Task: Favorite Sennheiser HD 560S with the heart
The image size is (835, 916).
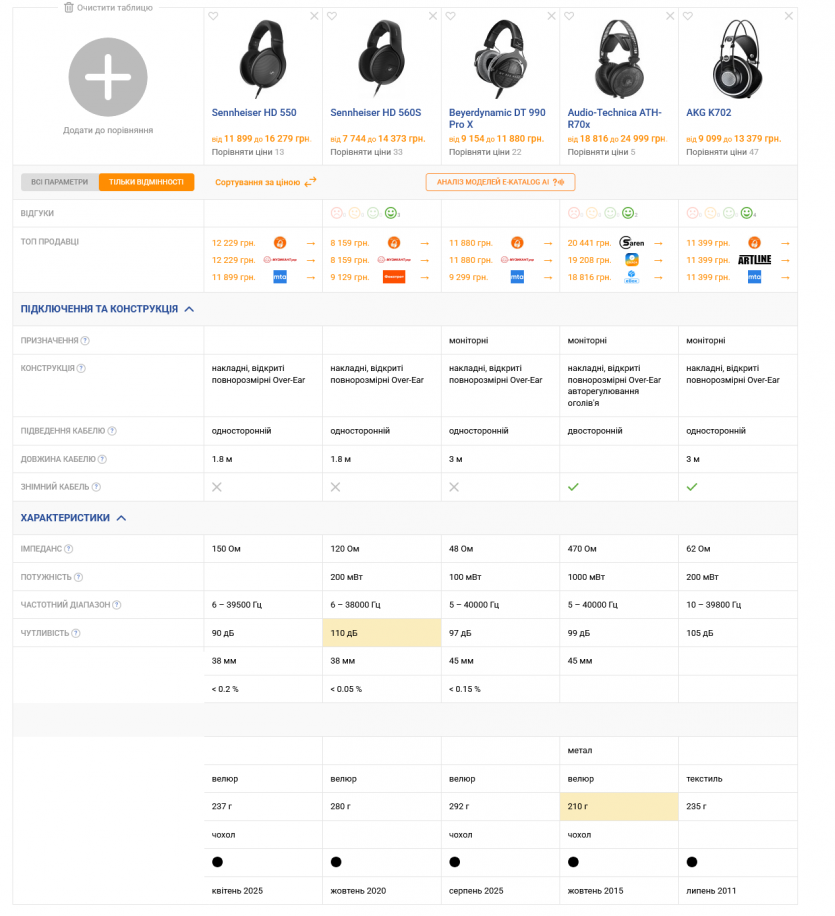Action: pyautogui.click(x=332, y=16)
